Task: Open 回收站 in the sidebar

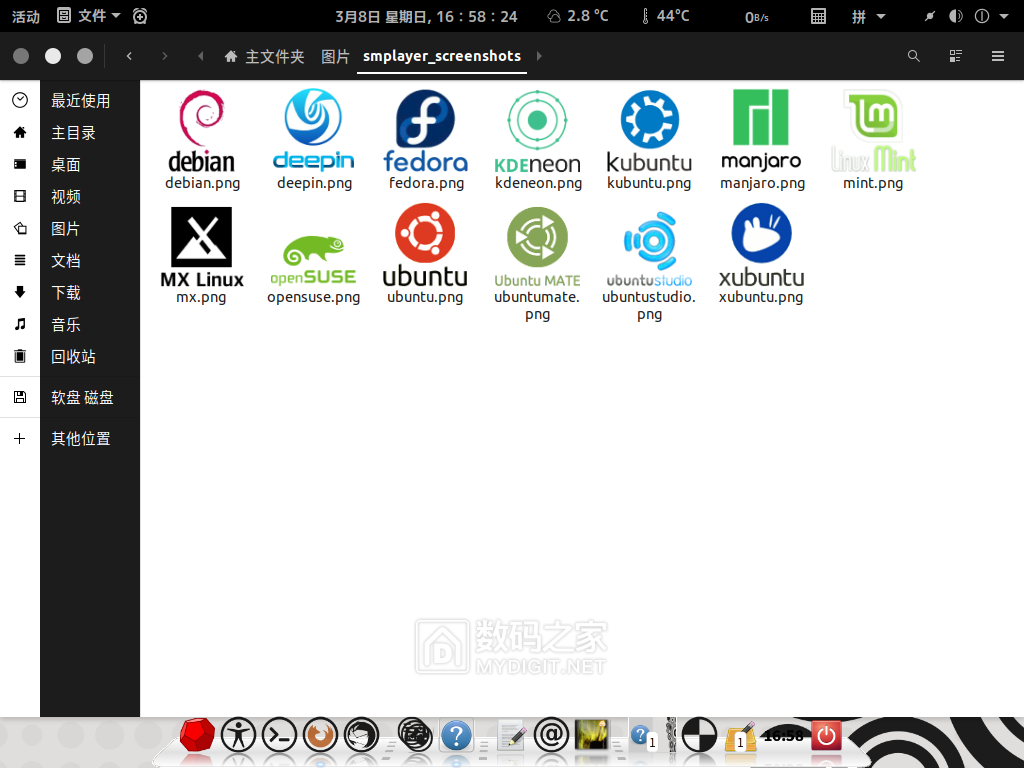Action: pos(73,357)
